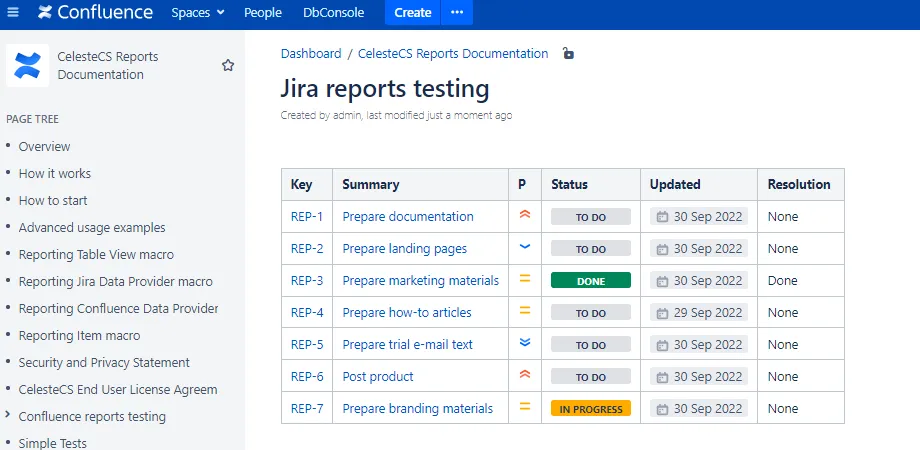Image resolution: width=920 pixels, height=450 pixels.
Task: Click the highest priority icon for REP-6
Action: click(x=525, y=375)
